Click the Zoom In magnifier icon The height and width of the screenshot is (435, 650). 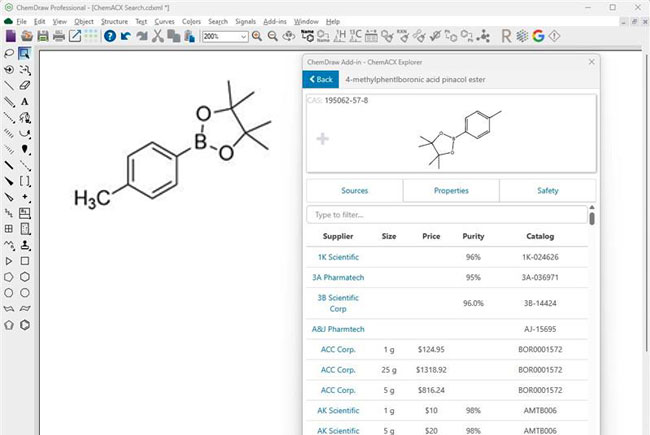tap(257, 36)
